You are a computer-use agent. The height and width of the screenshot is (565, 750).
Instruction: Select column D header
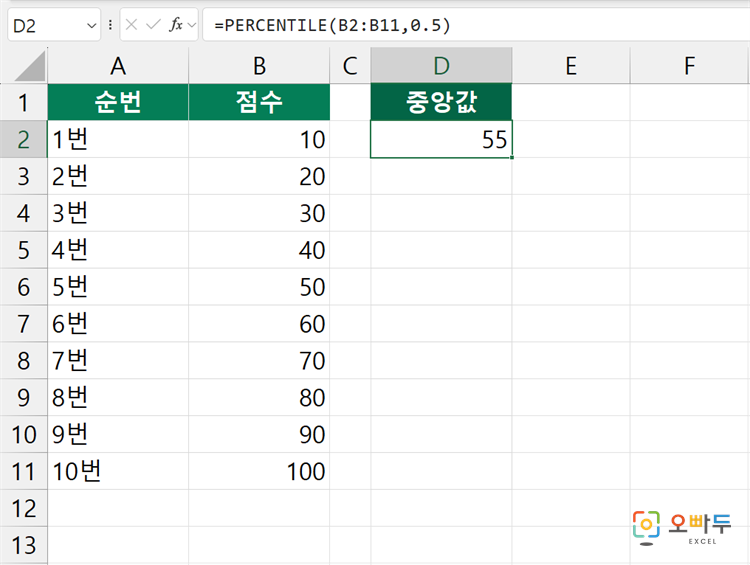click(441, 66)
